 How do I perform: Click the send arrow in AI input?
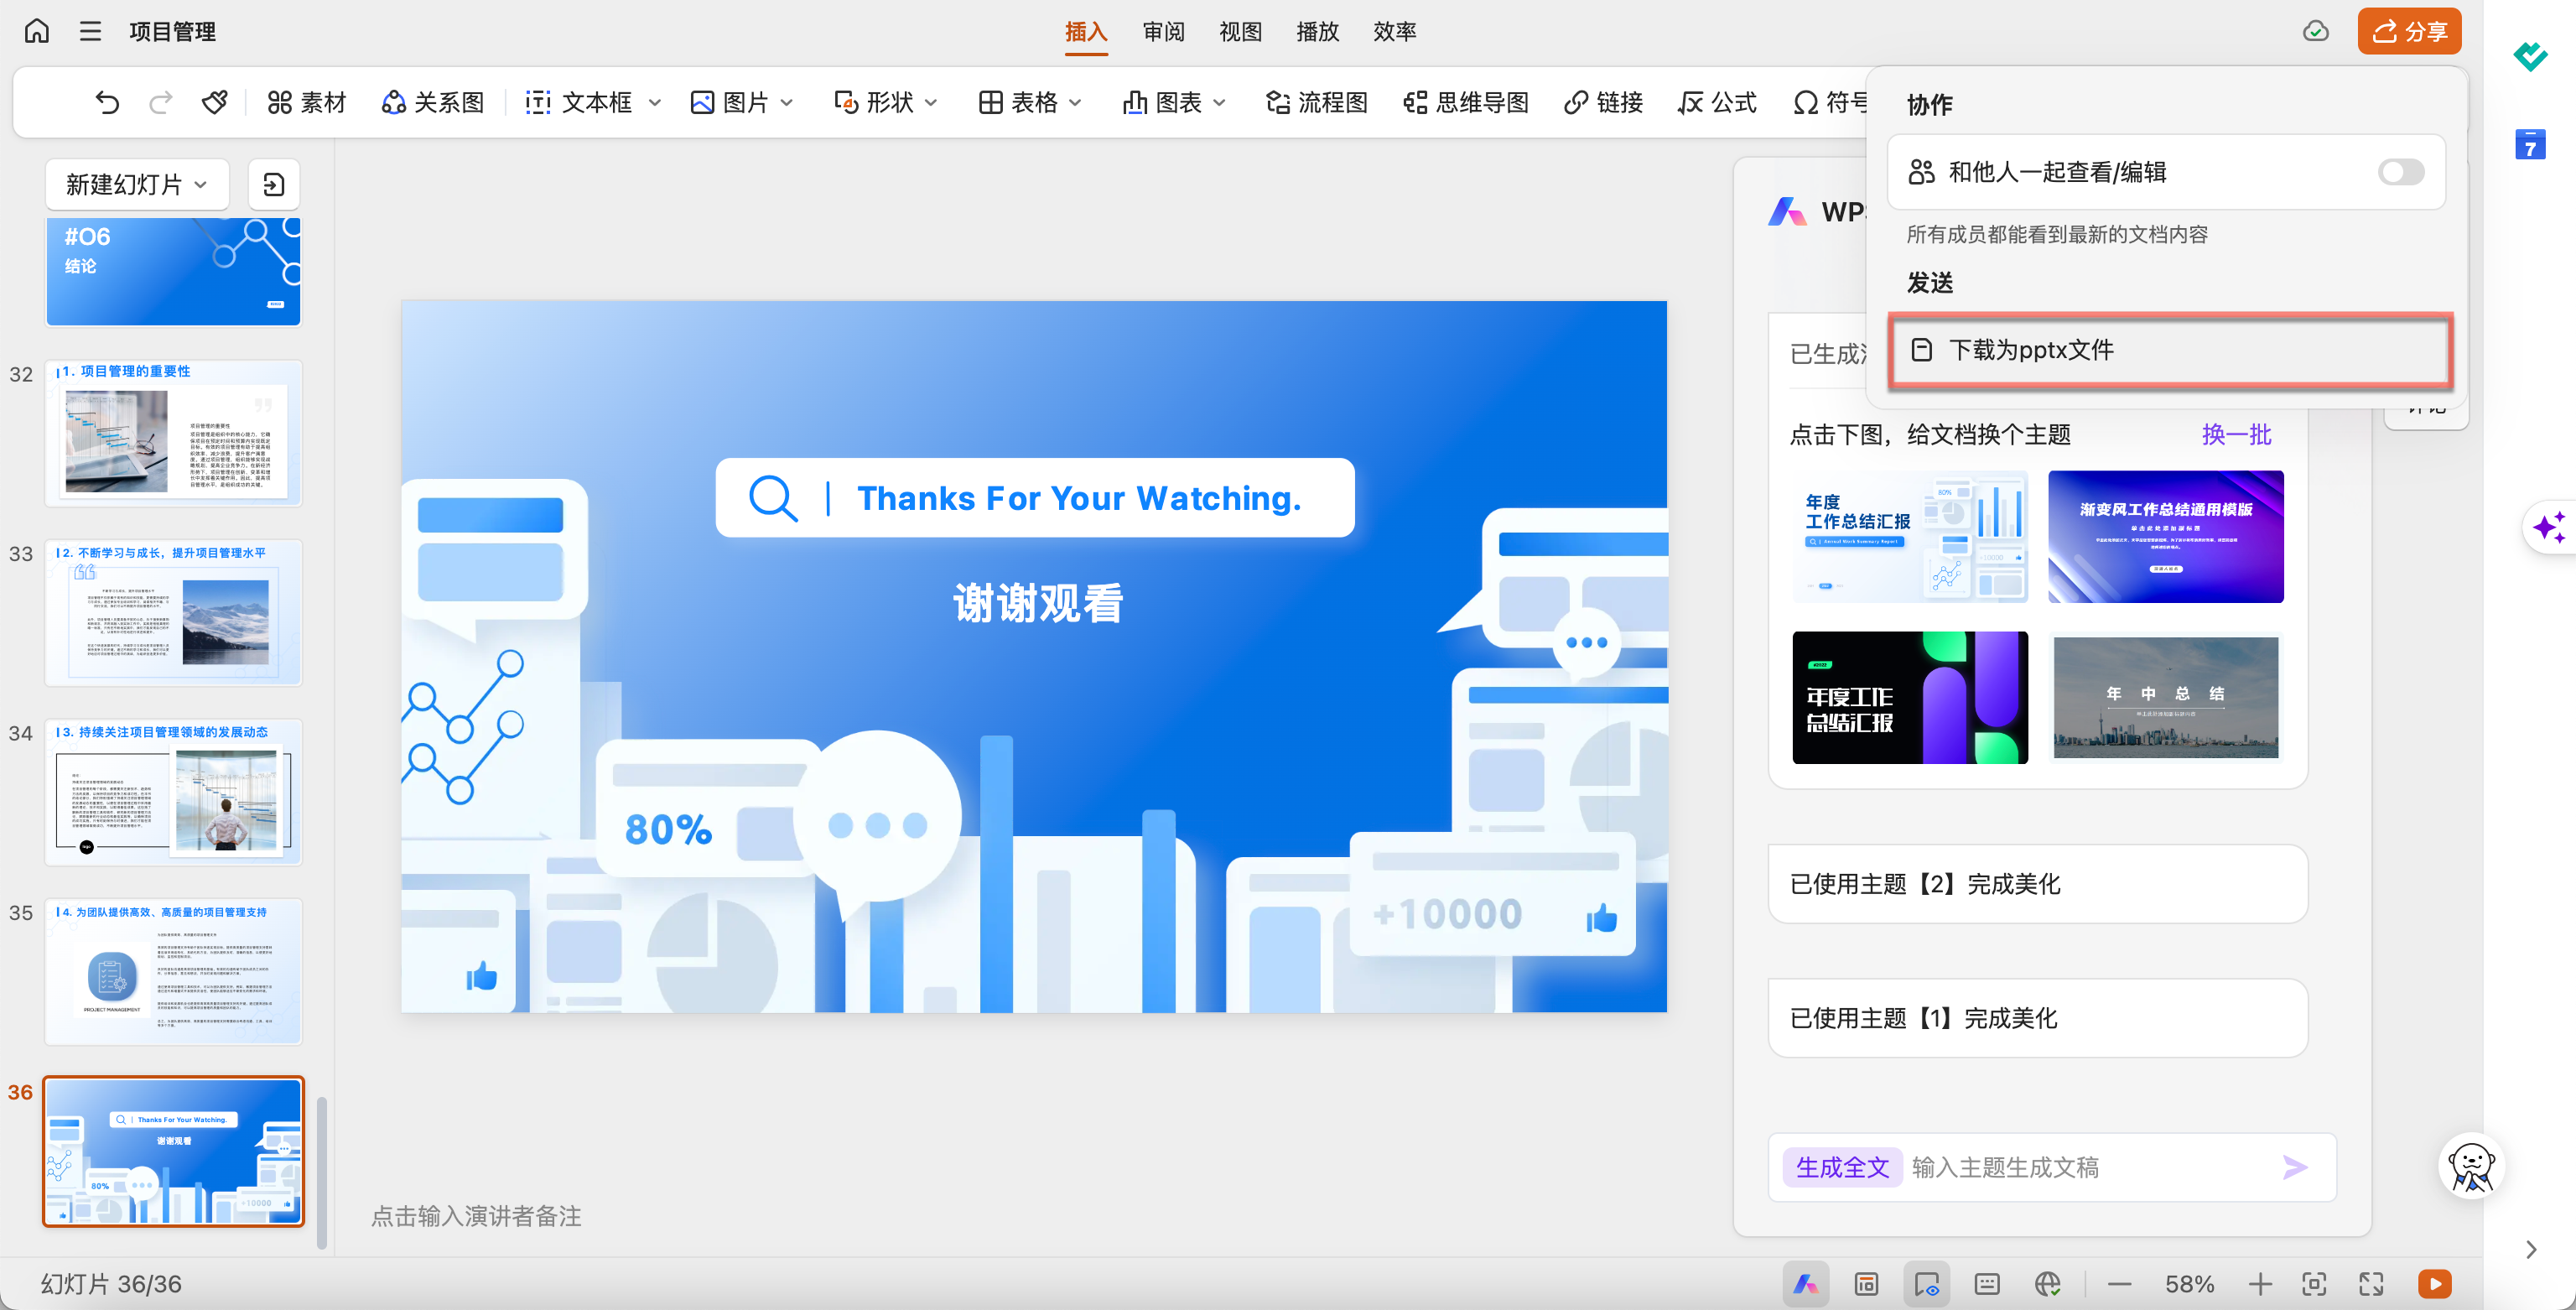point(2296,1167)
